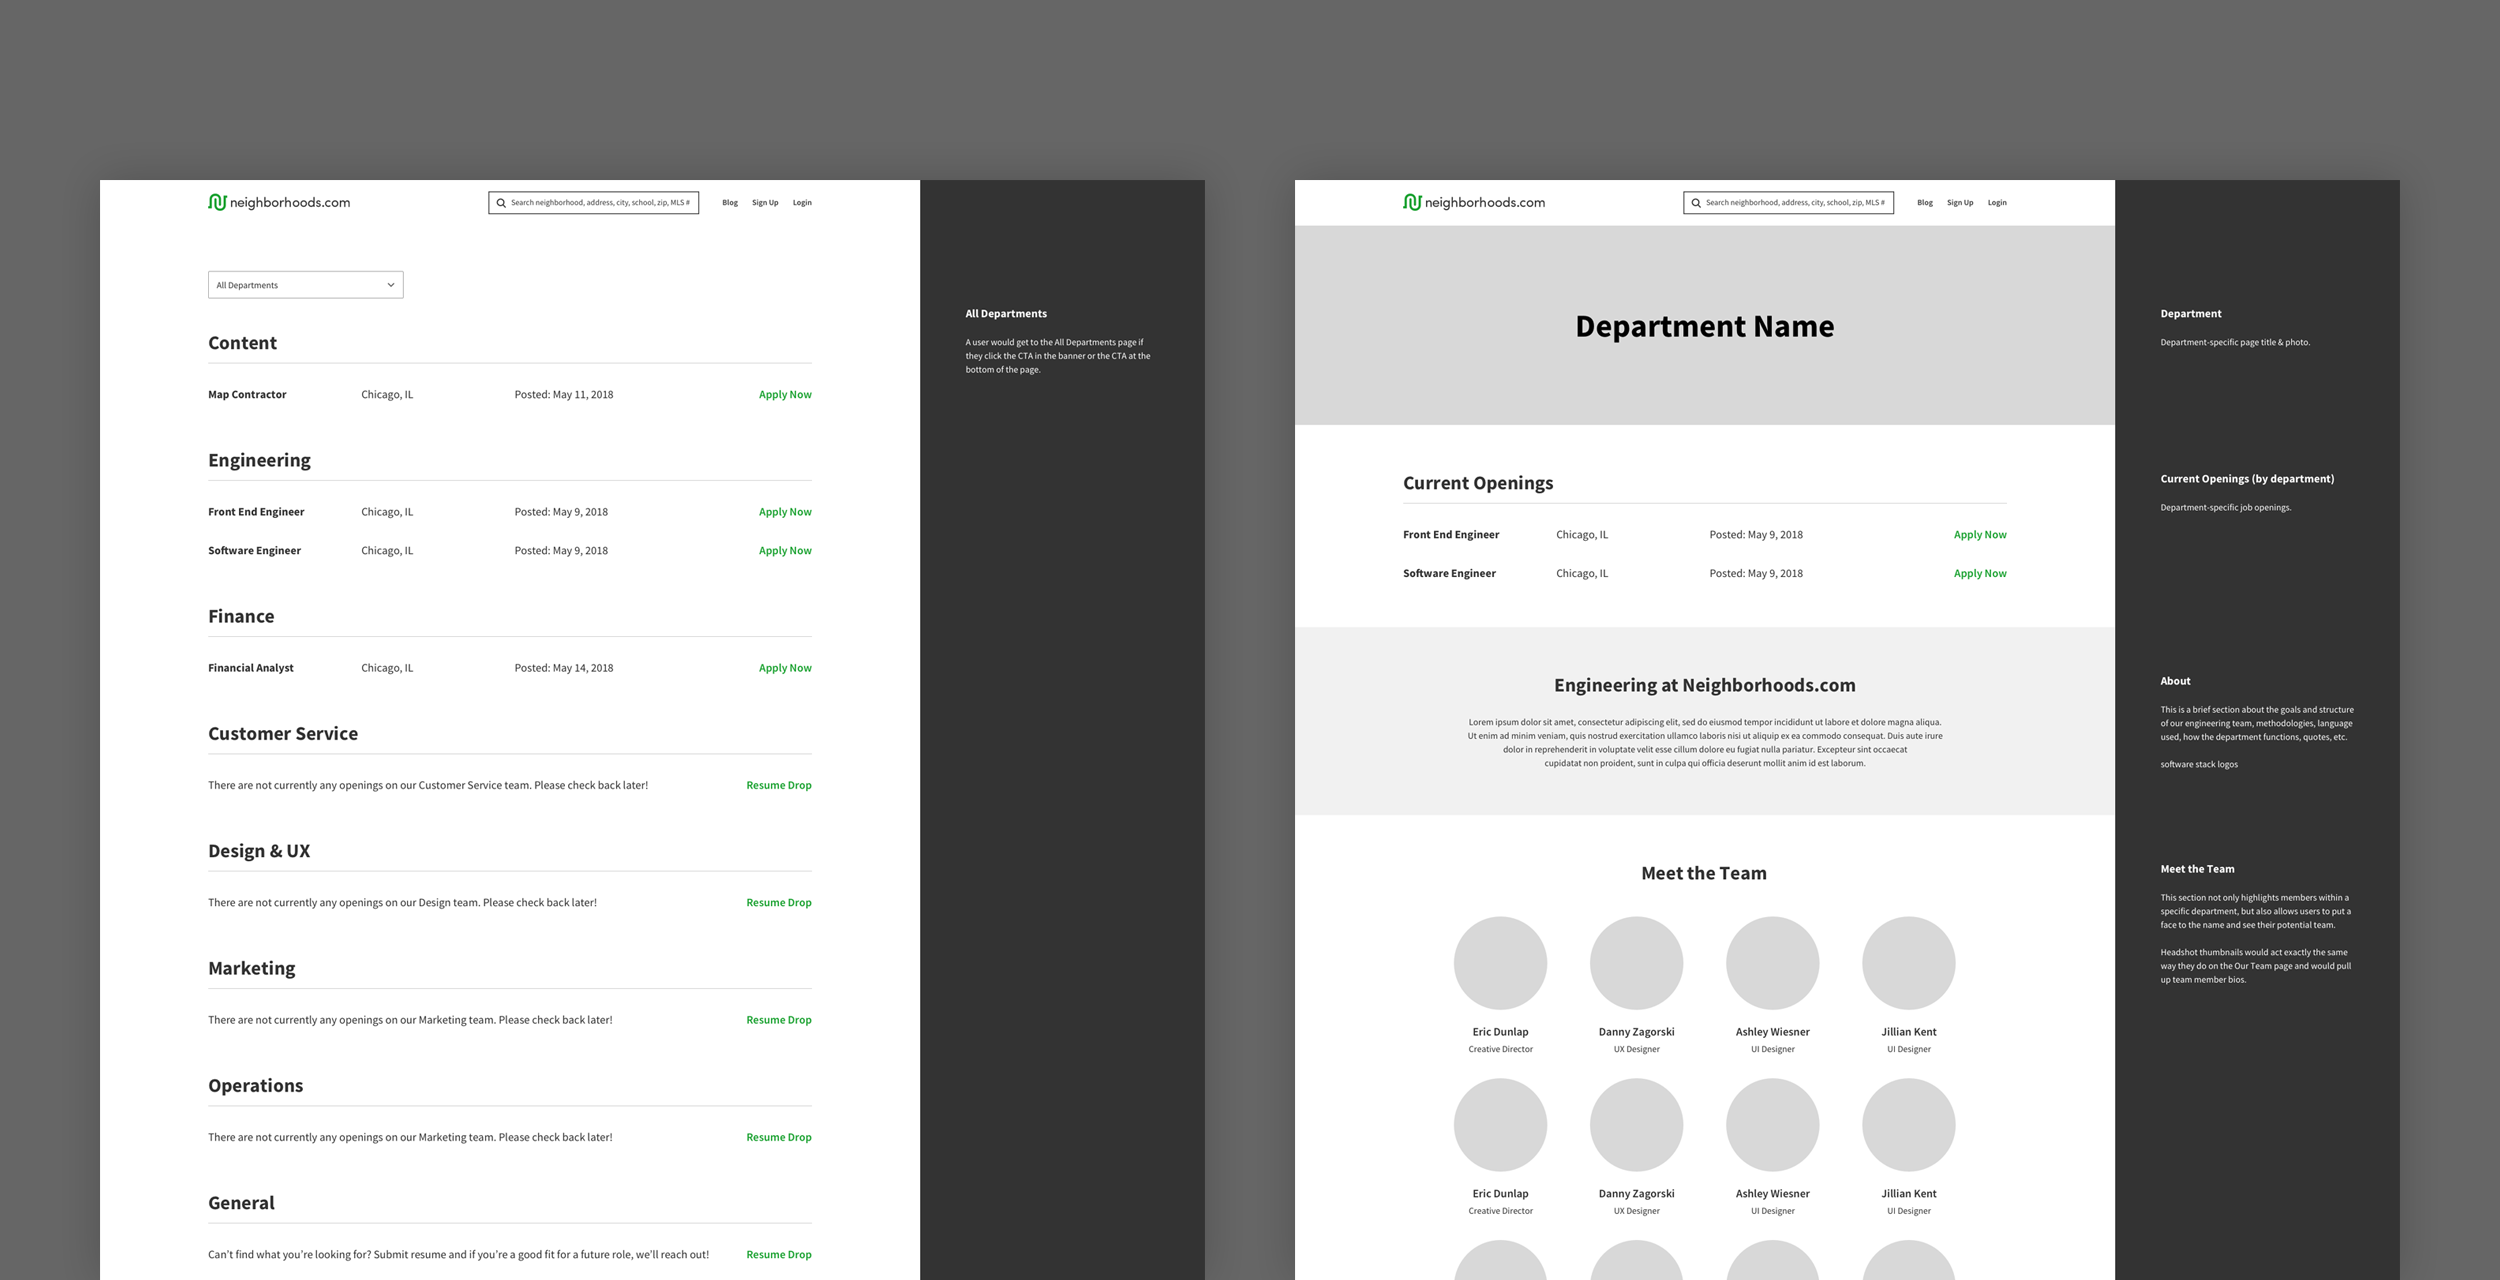Click the neighborhoods.com logo on right page
The width and height of the screenshot is (2500, 1280).
[1474, 202]
